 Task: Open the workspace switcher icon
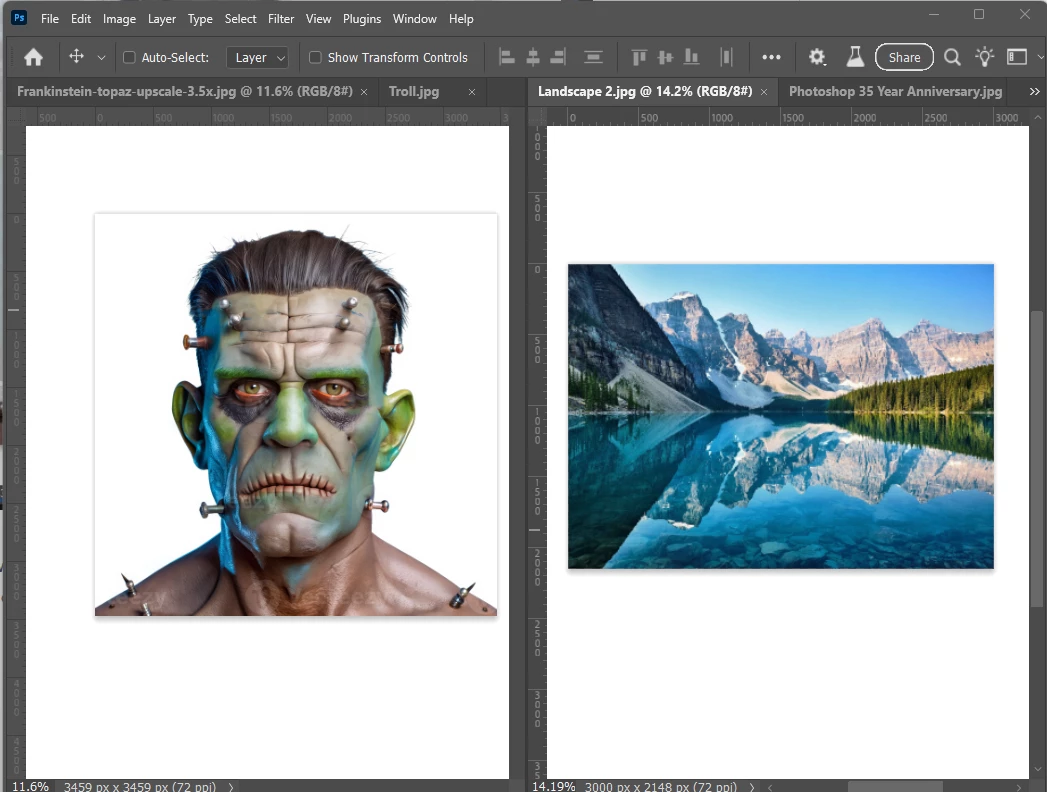1017,57
